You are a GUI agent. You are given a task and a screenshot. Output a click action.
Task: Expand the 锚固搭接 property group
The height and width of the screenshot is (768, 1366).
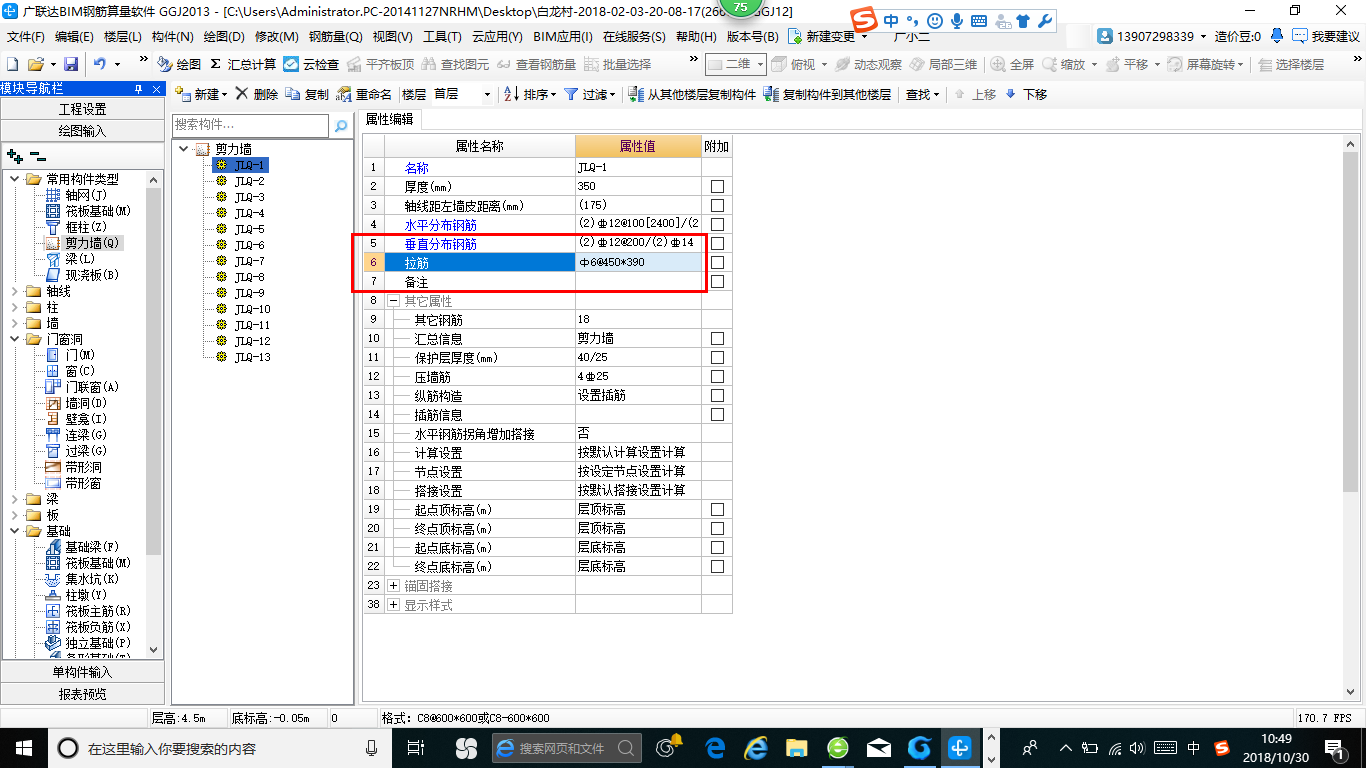coord(391,584)
